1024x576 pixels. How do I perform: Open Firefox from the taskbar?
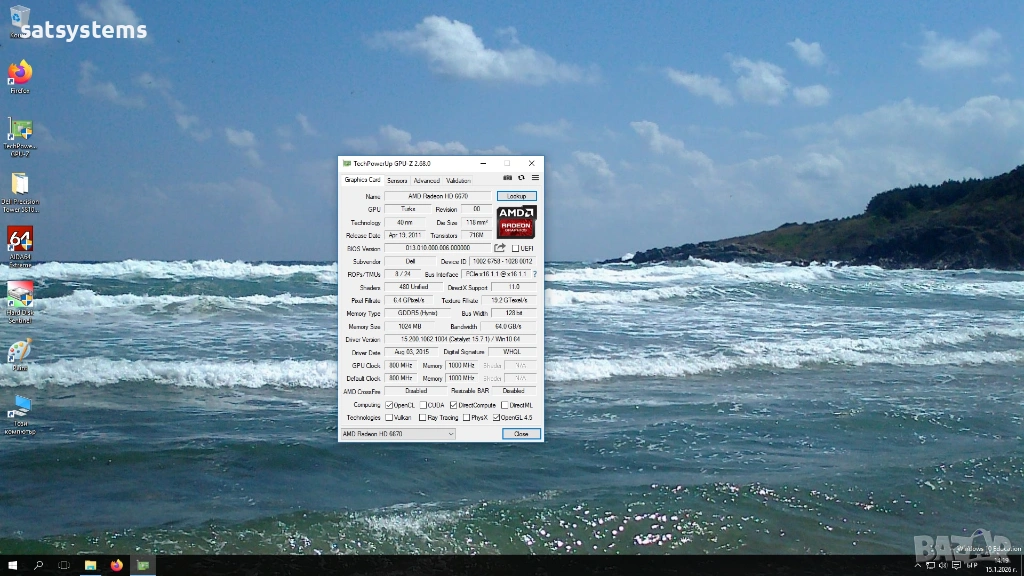pyautogui.click(x=116, y=565)
